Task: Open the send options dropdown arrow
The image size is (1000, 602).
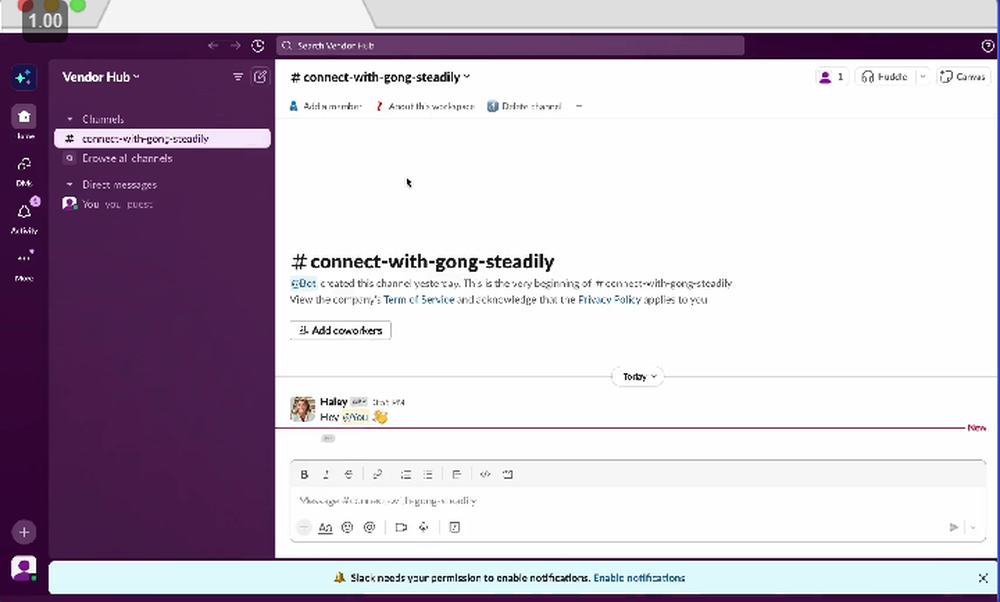Action: click(x=973, y=527)
